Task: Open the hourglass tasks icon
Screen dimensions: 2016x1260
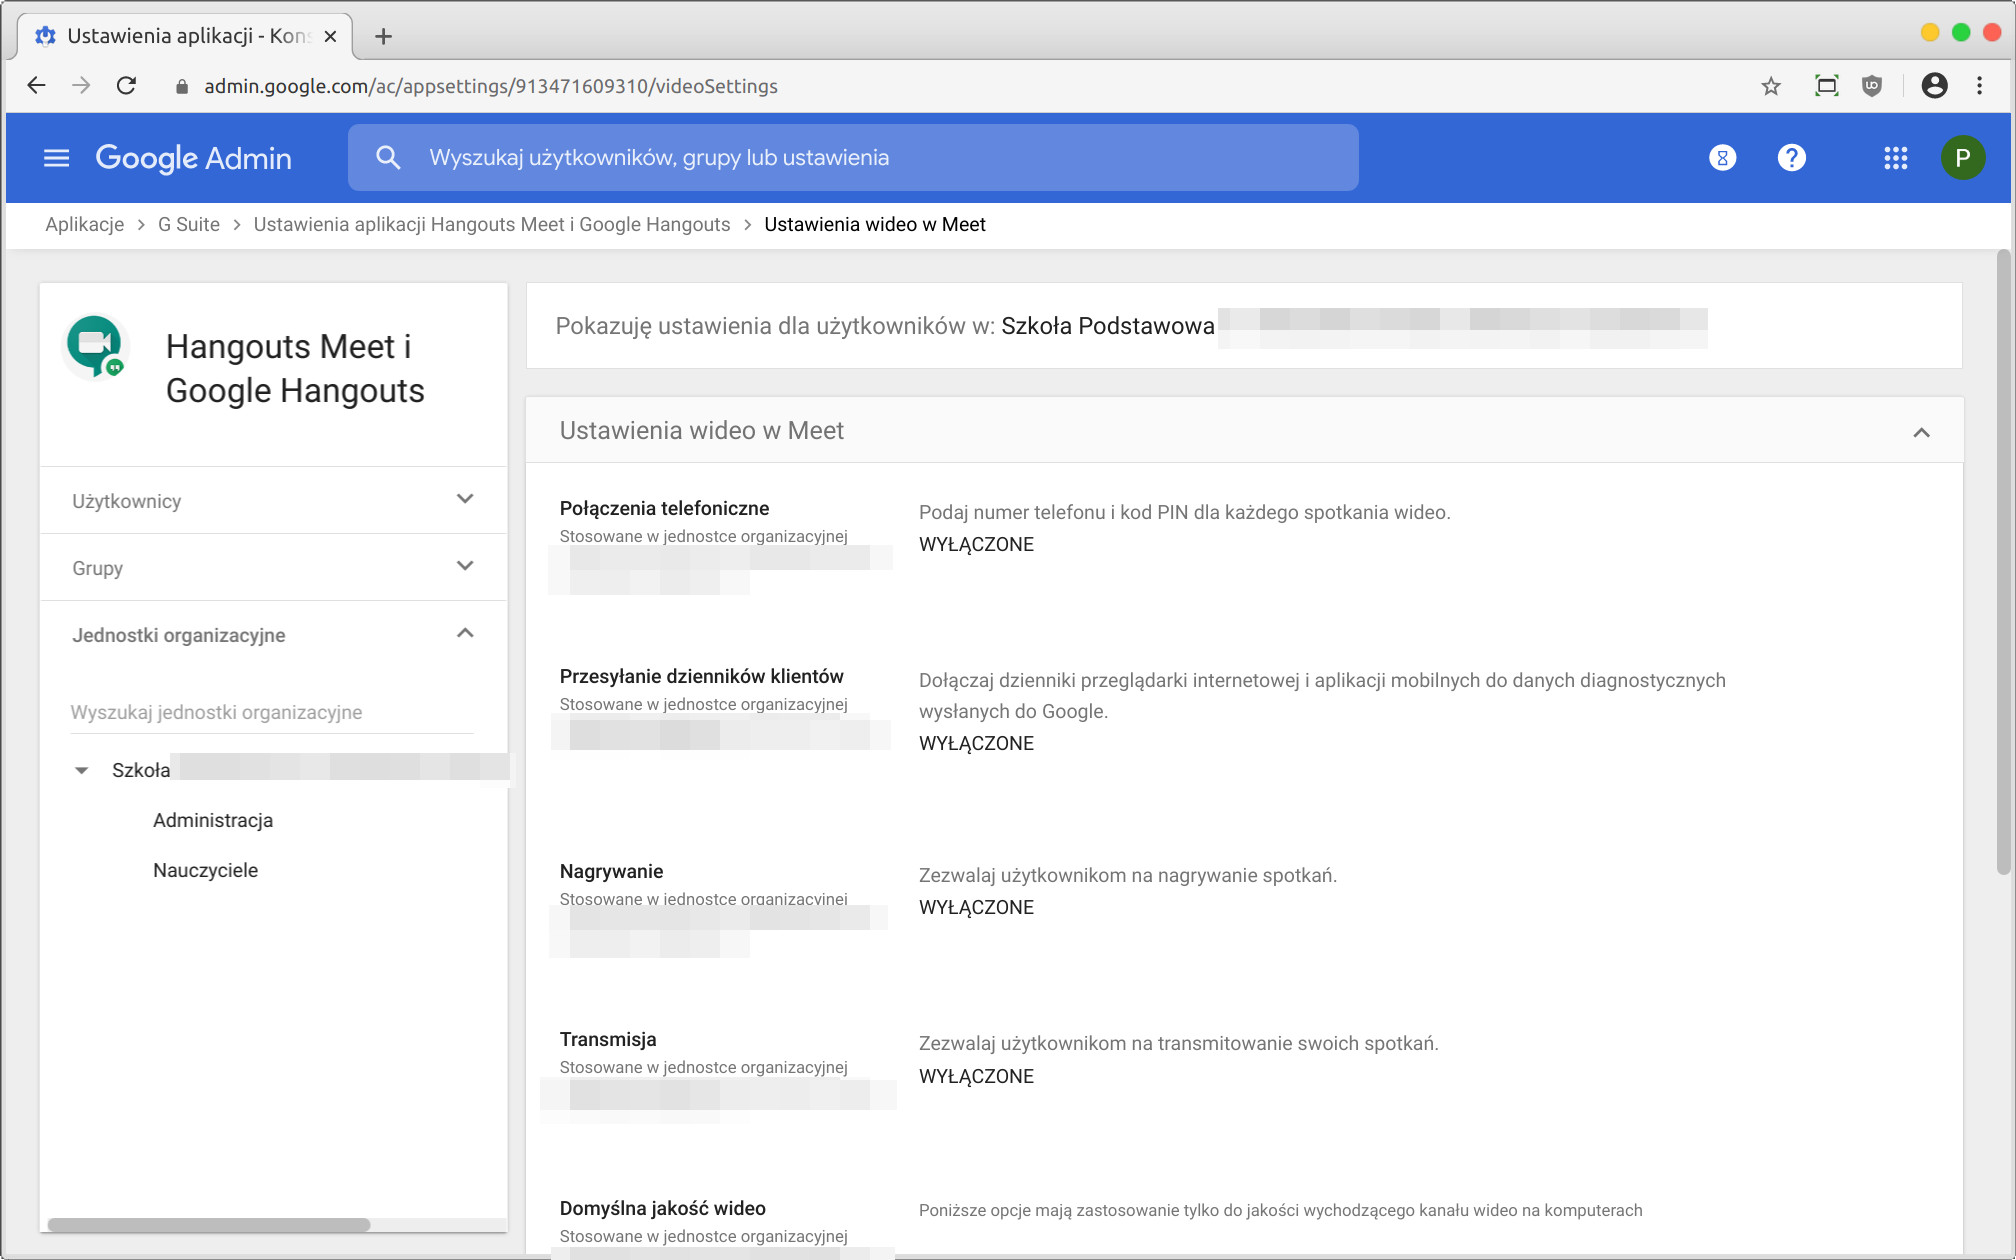Action: pos(1722,158)
